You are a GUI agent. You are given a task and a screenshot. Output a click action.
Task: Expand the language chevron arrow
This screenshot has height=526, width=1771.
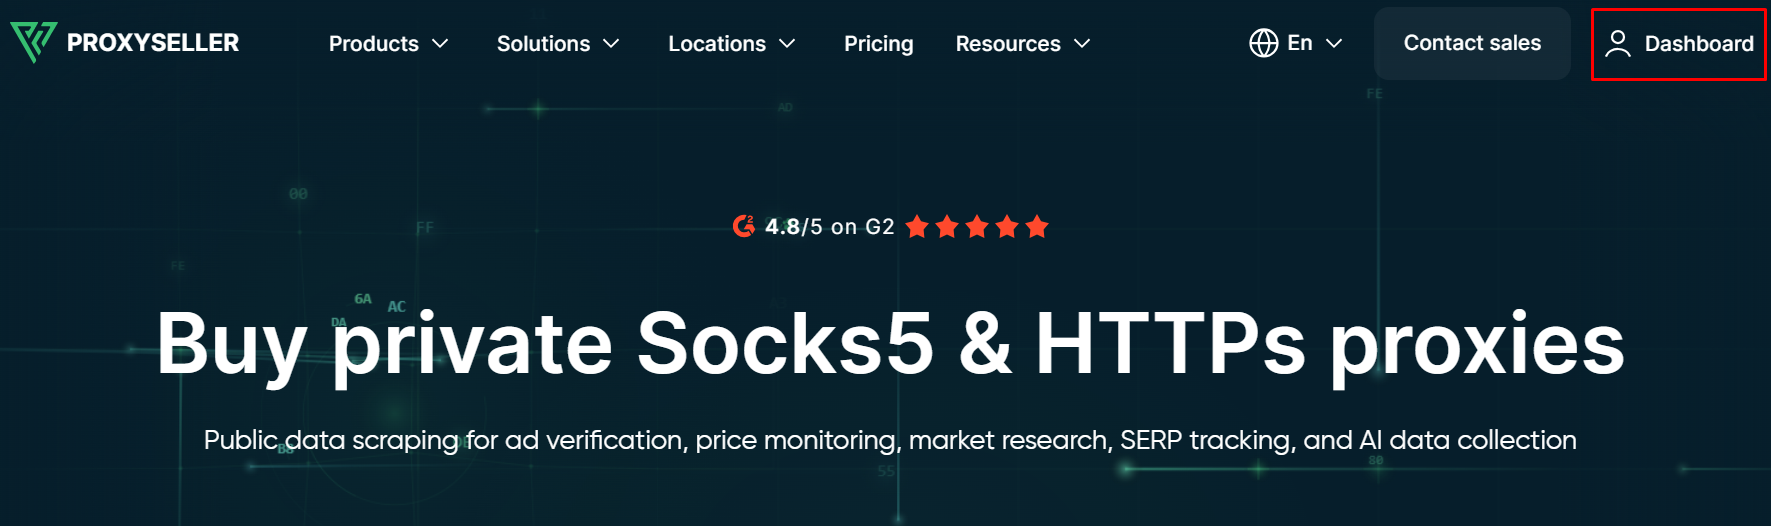1334,44
